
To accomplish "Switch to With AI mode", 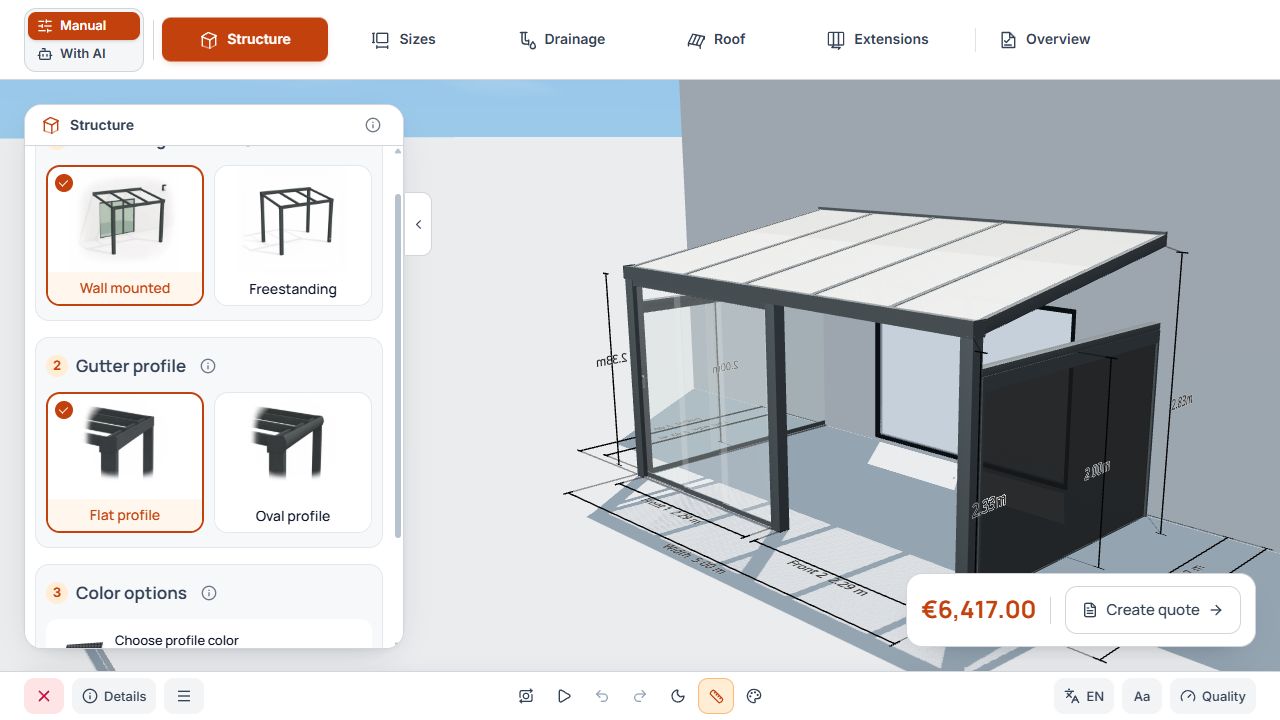I will click(84, 54).
